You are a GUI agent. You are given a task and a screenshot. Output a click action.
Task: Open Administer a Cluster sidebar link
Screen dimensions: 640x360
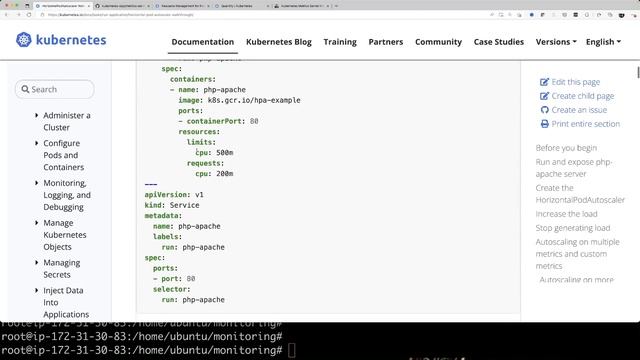point(67,121)
